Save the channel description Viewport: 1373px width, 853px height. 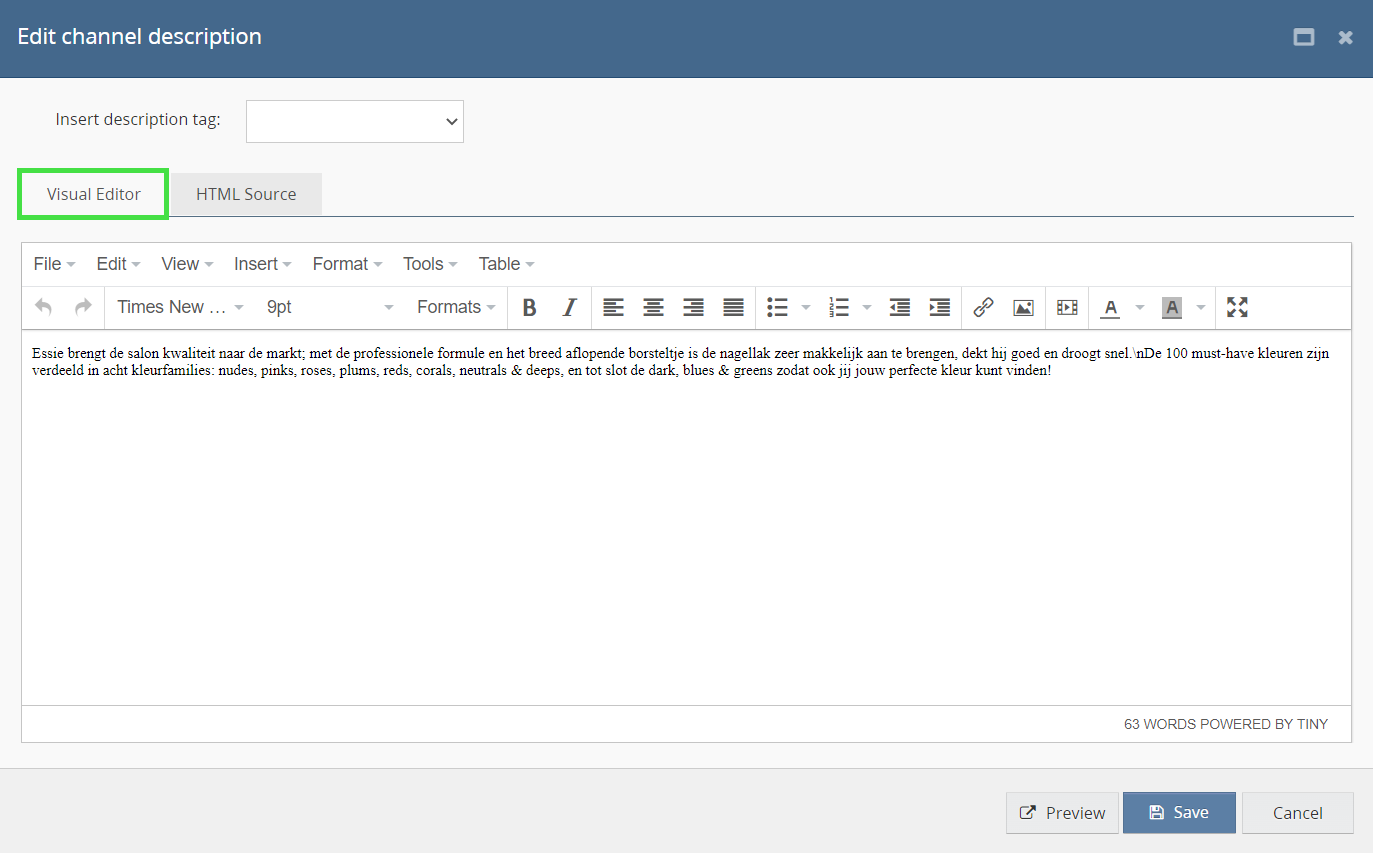pyautogui.click(x=1179, y=813)
